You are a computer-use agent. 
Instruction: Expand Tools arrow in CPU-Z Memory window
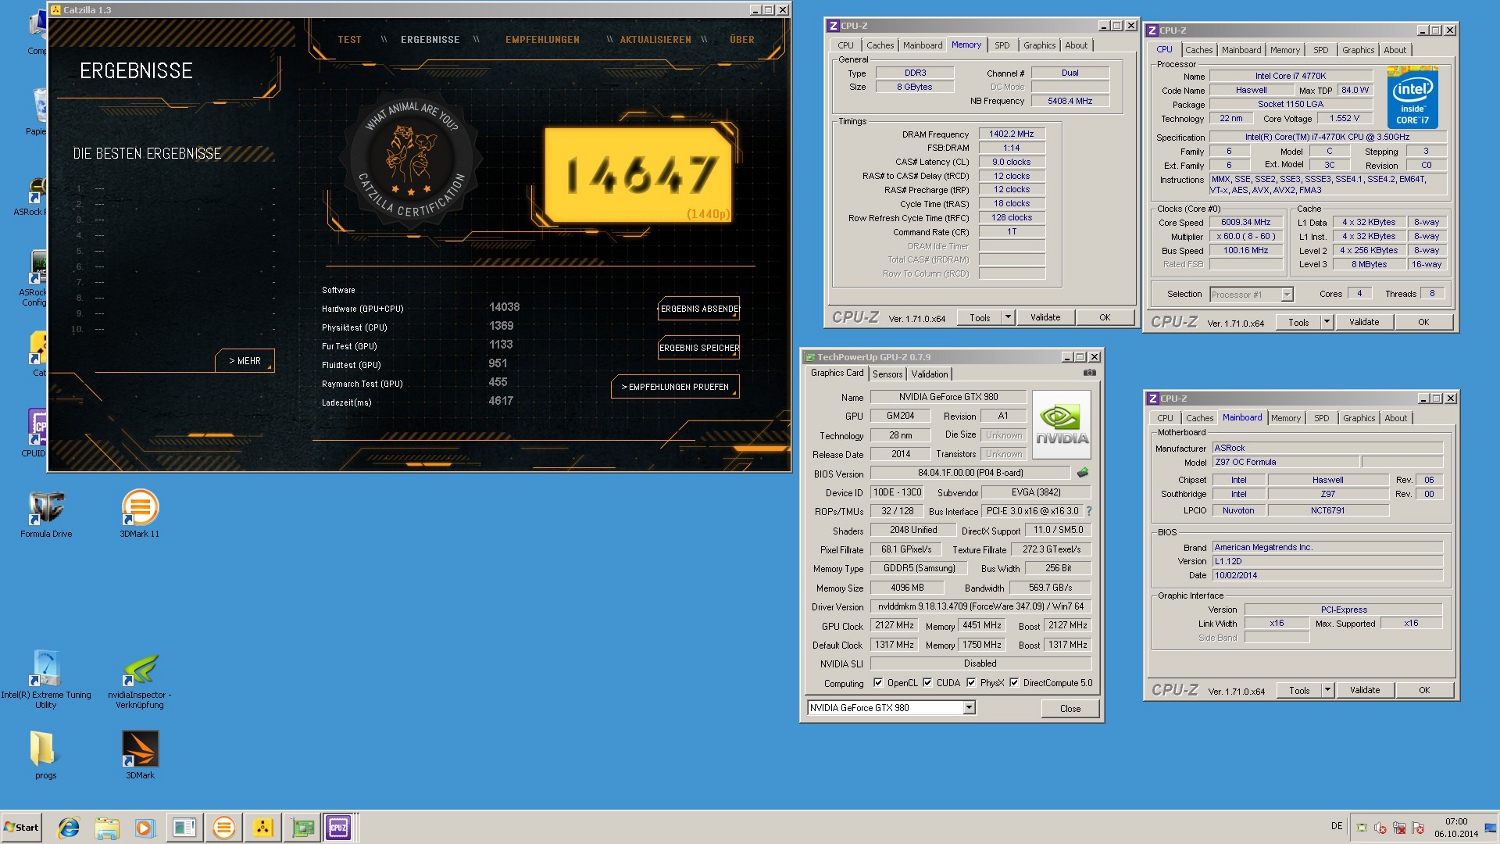tap(1008, 317)
